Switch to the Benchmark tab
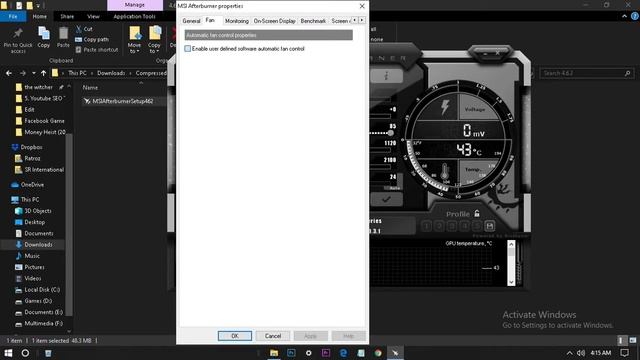640x360 pixels. click(x=313, y=21)
